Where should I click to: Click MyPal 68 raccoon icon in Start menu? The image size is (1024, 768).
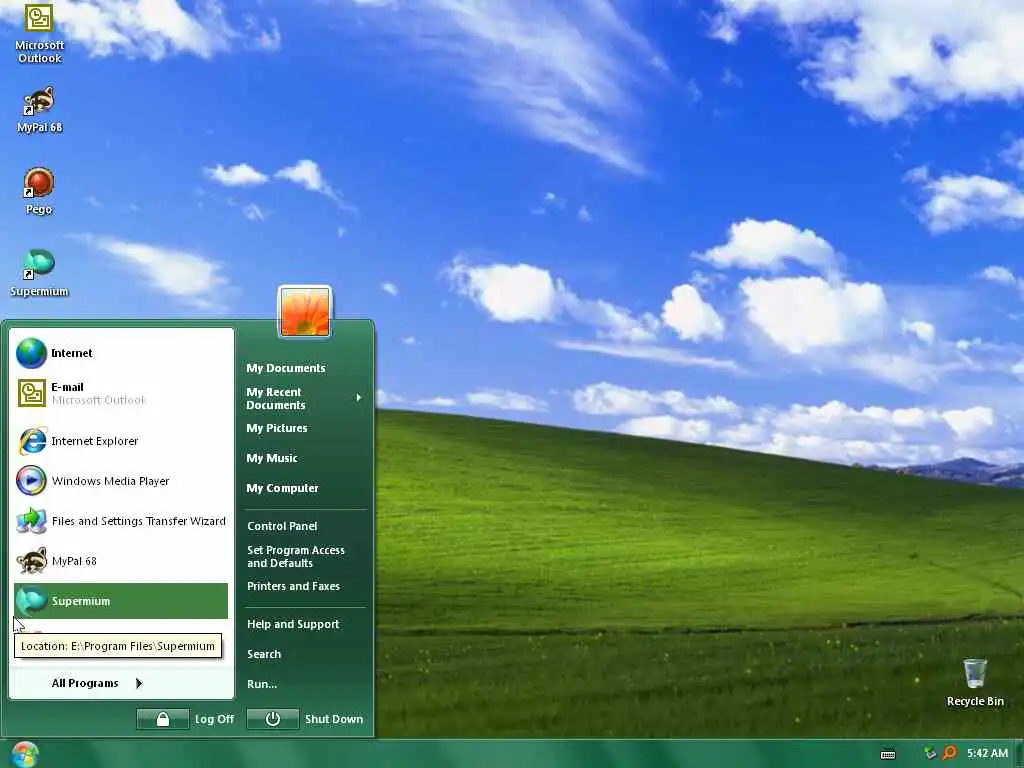[31, 560]
